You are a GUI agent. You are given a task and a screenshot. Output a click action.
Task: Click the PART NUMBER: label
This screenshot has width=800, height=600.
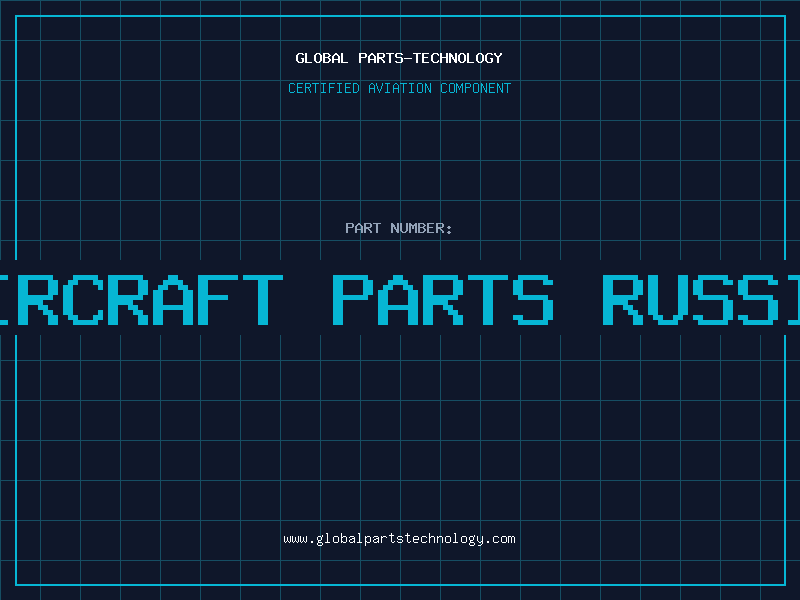coord(399,228)
